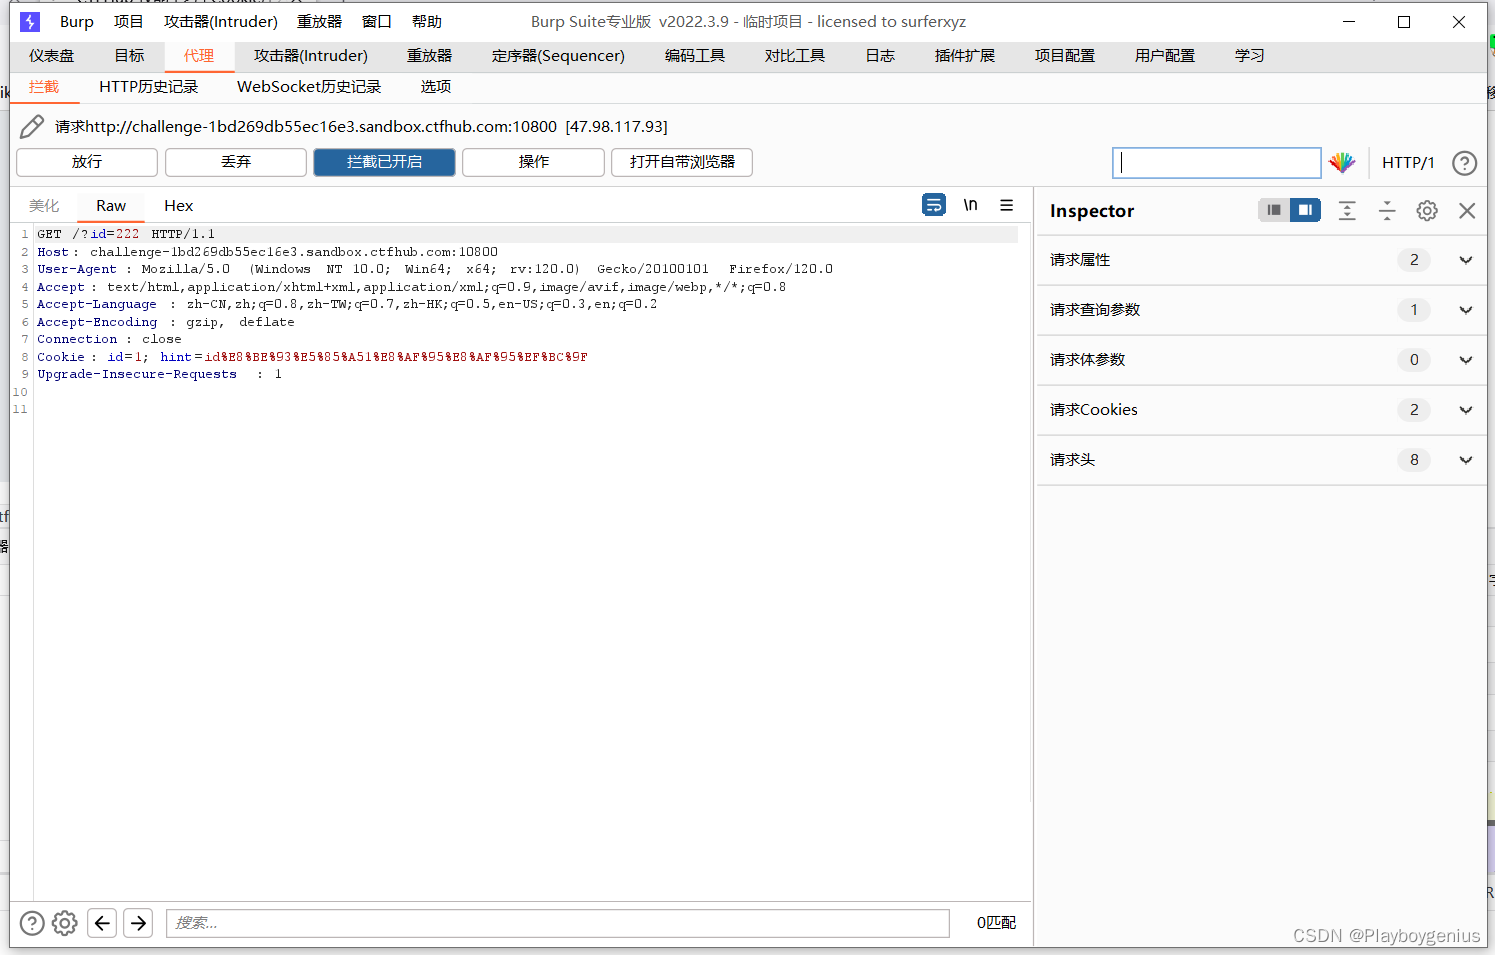
Task: Open the 插件扩展 tab
Action: point(965,56)
